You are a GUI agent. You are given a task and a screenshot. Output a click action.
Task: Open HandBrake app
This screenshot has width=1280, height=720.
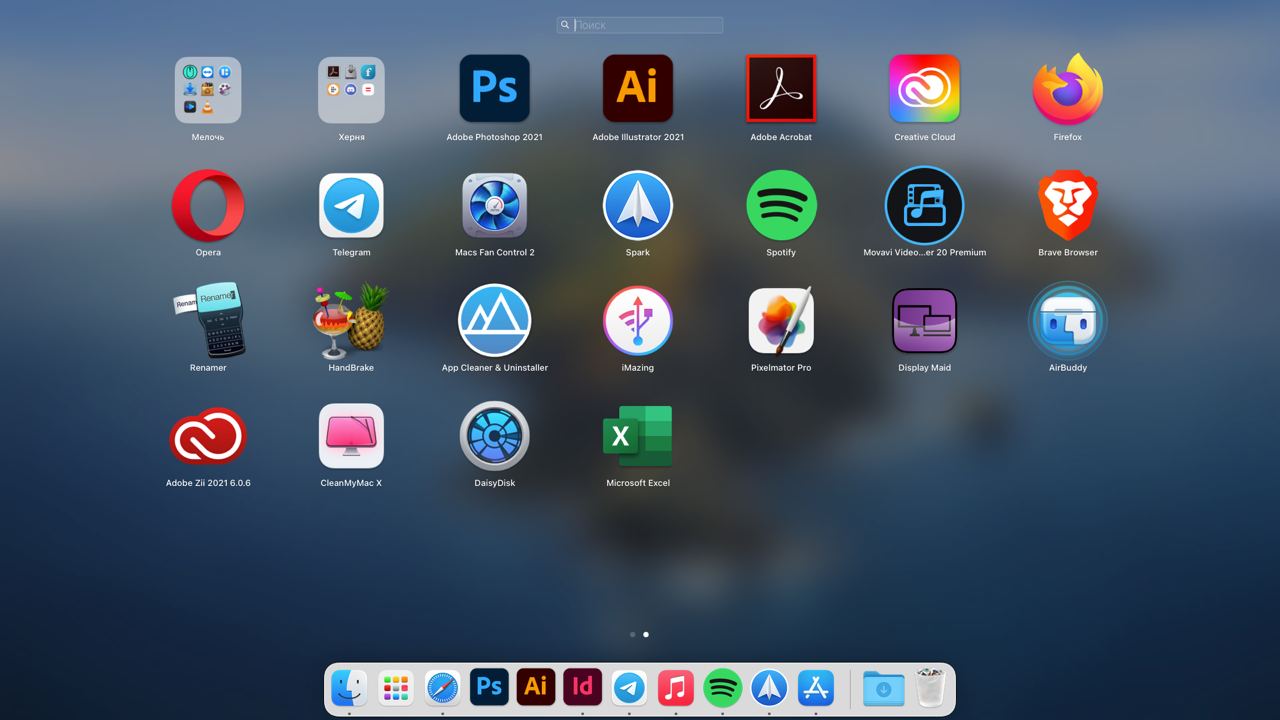coord(351,321)
